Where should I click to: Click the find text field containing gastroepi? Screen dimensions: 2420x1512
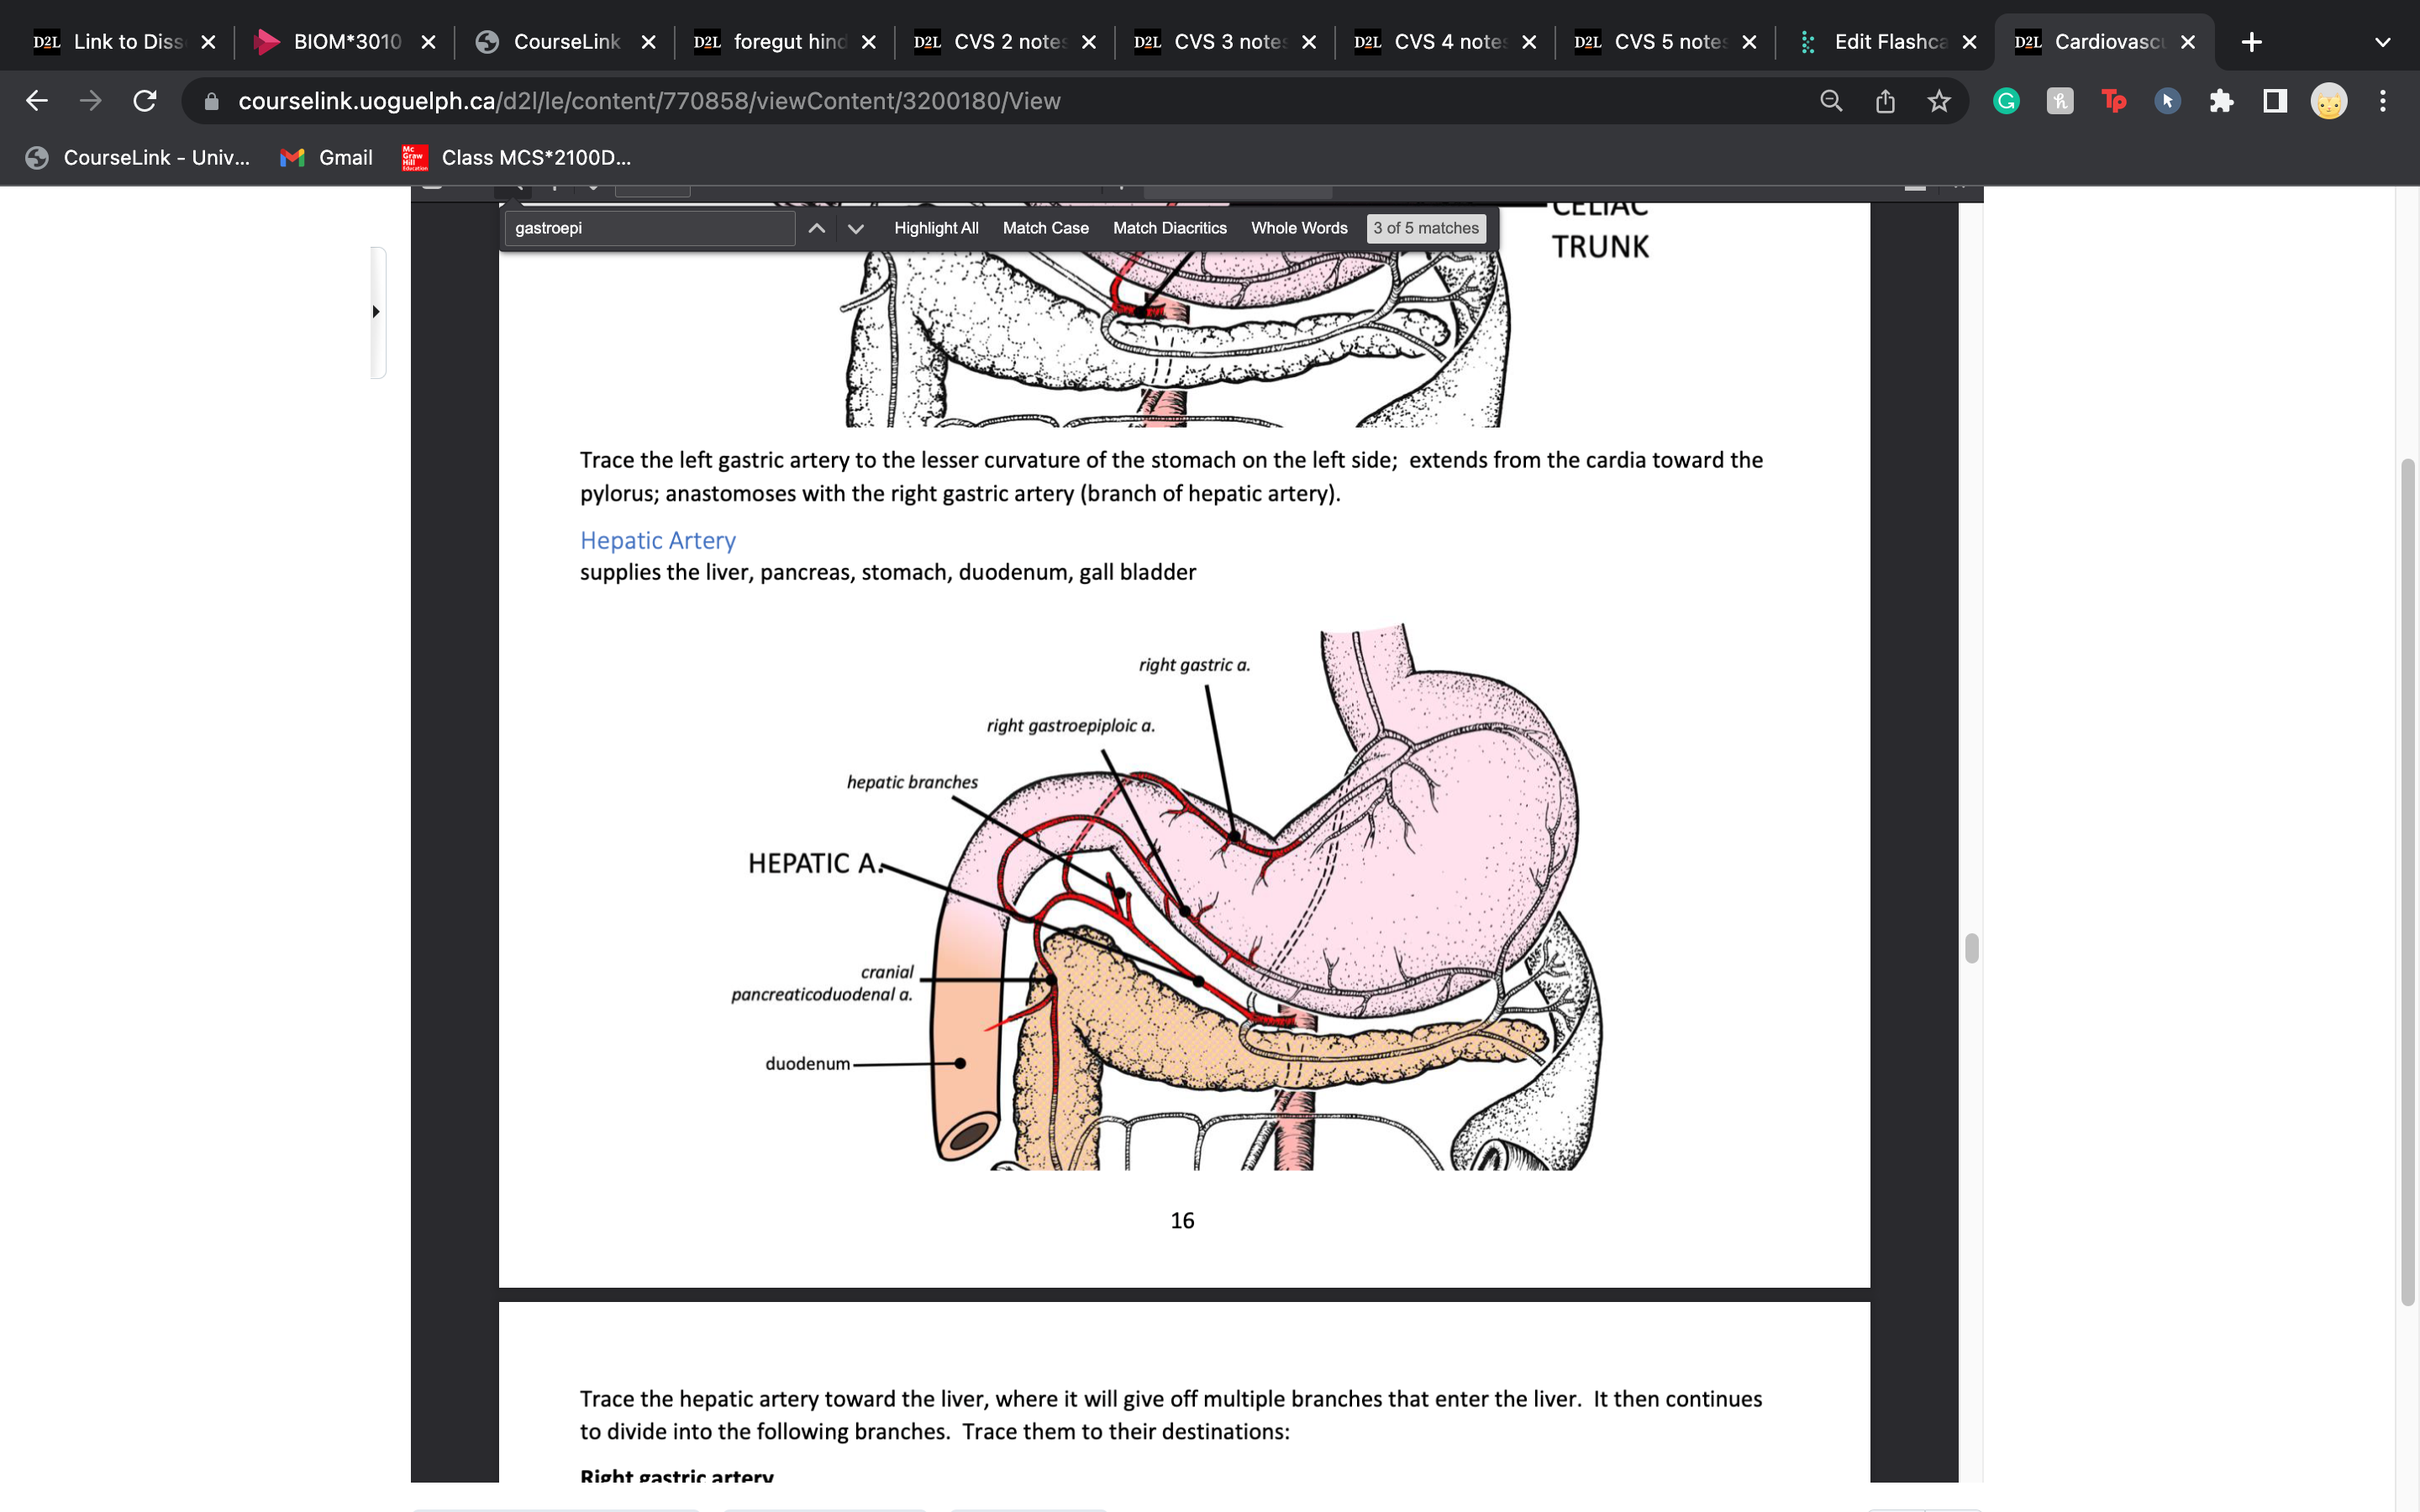click(x=650, y=228)
